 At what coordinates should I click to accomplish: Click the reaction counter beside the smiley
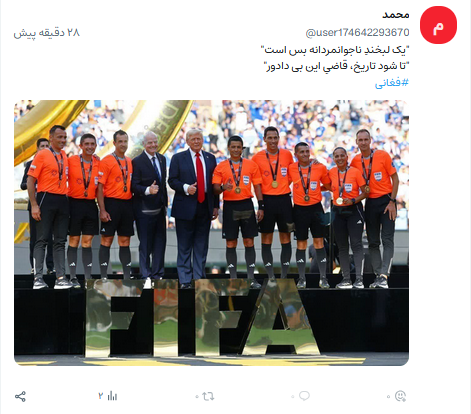pyautogui.click(x=388, y=397)
